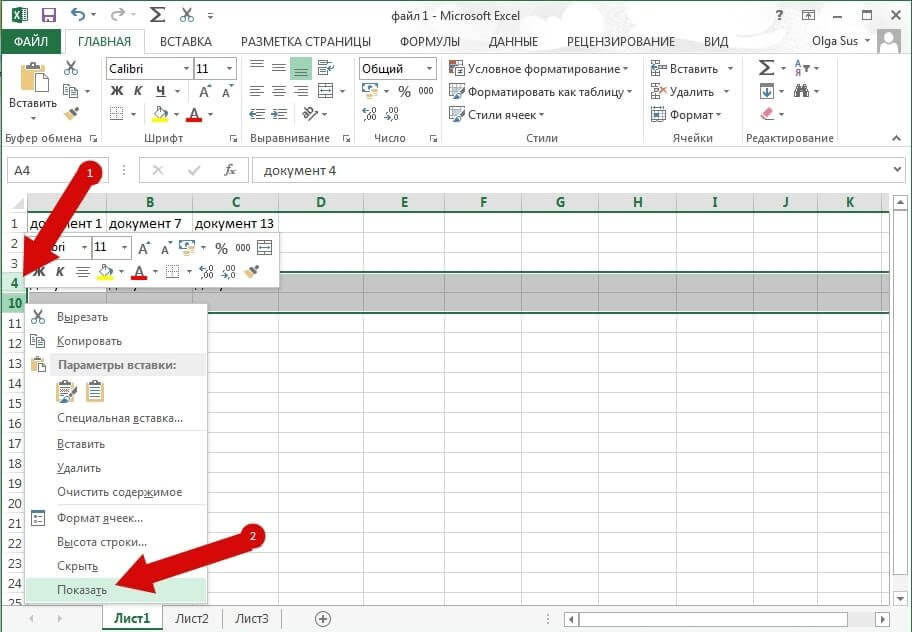Click the ribbon fill color bucket
The height and width of the screenshot is (632, 912).
[161, 114]
